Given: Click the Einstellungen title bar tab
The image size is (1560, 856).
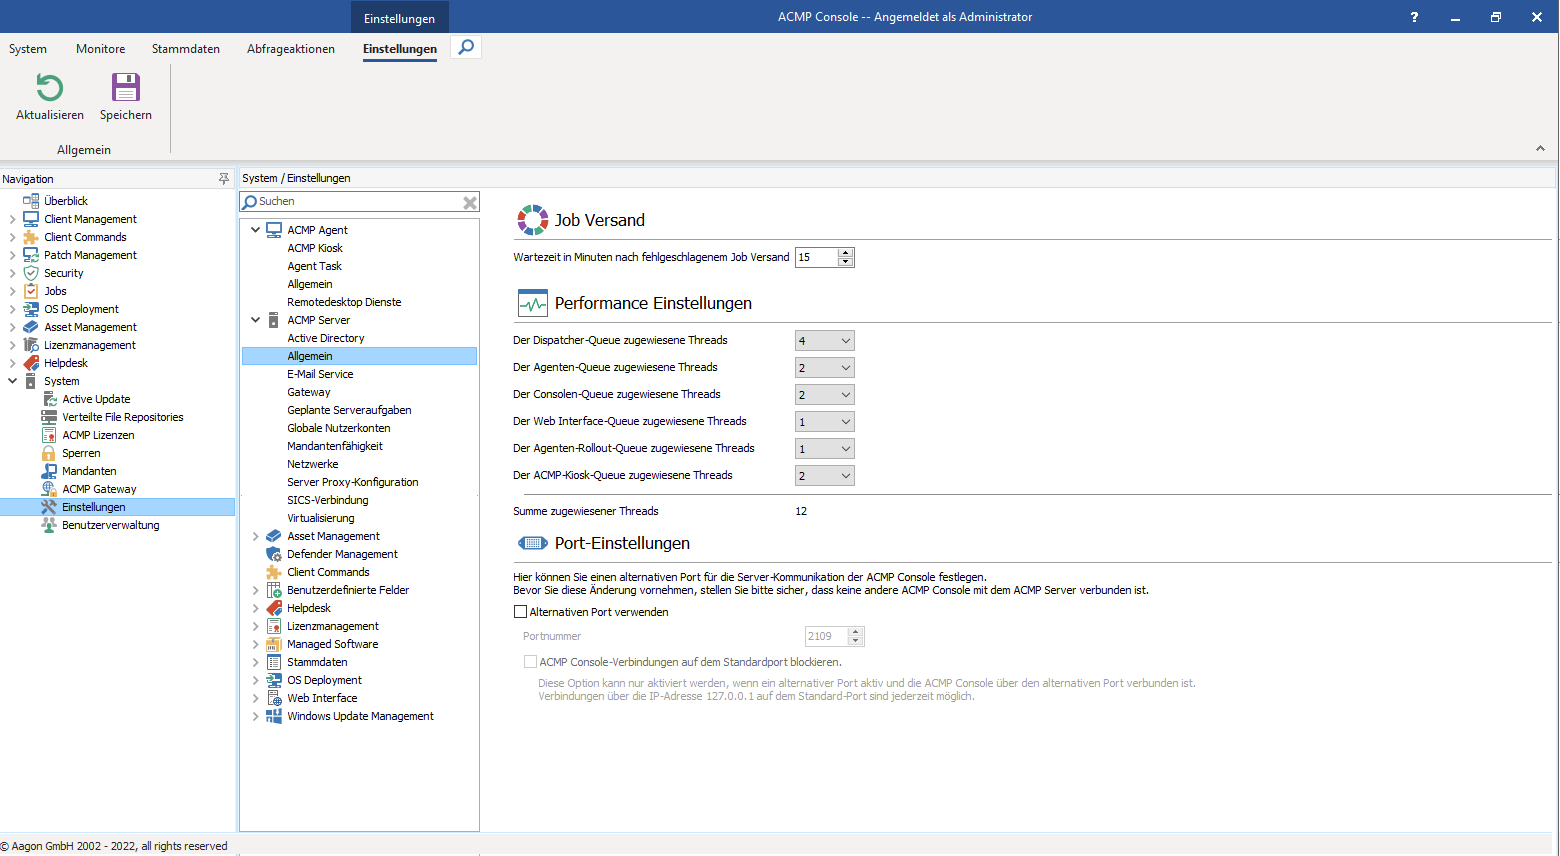Looking at the screenshot, I should pyautogui.click(x=400, y=18).
